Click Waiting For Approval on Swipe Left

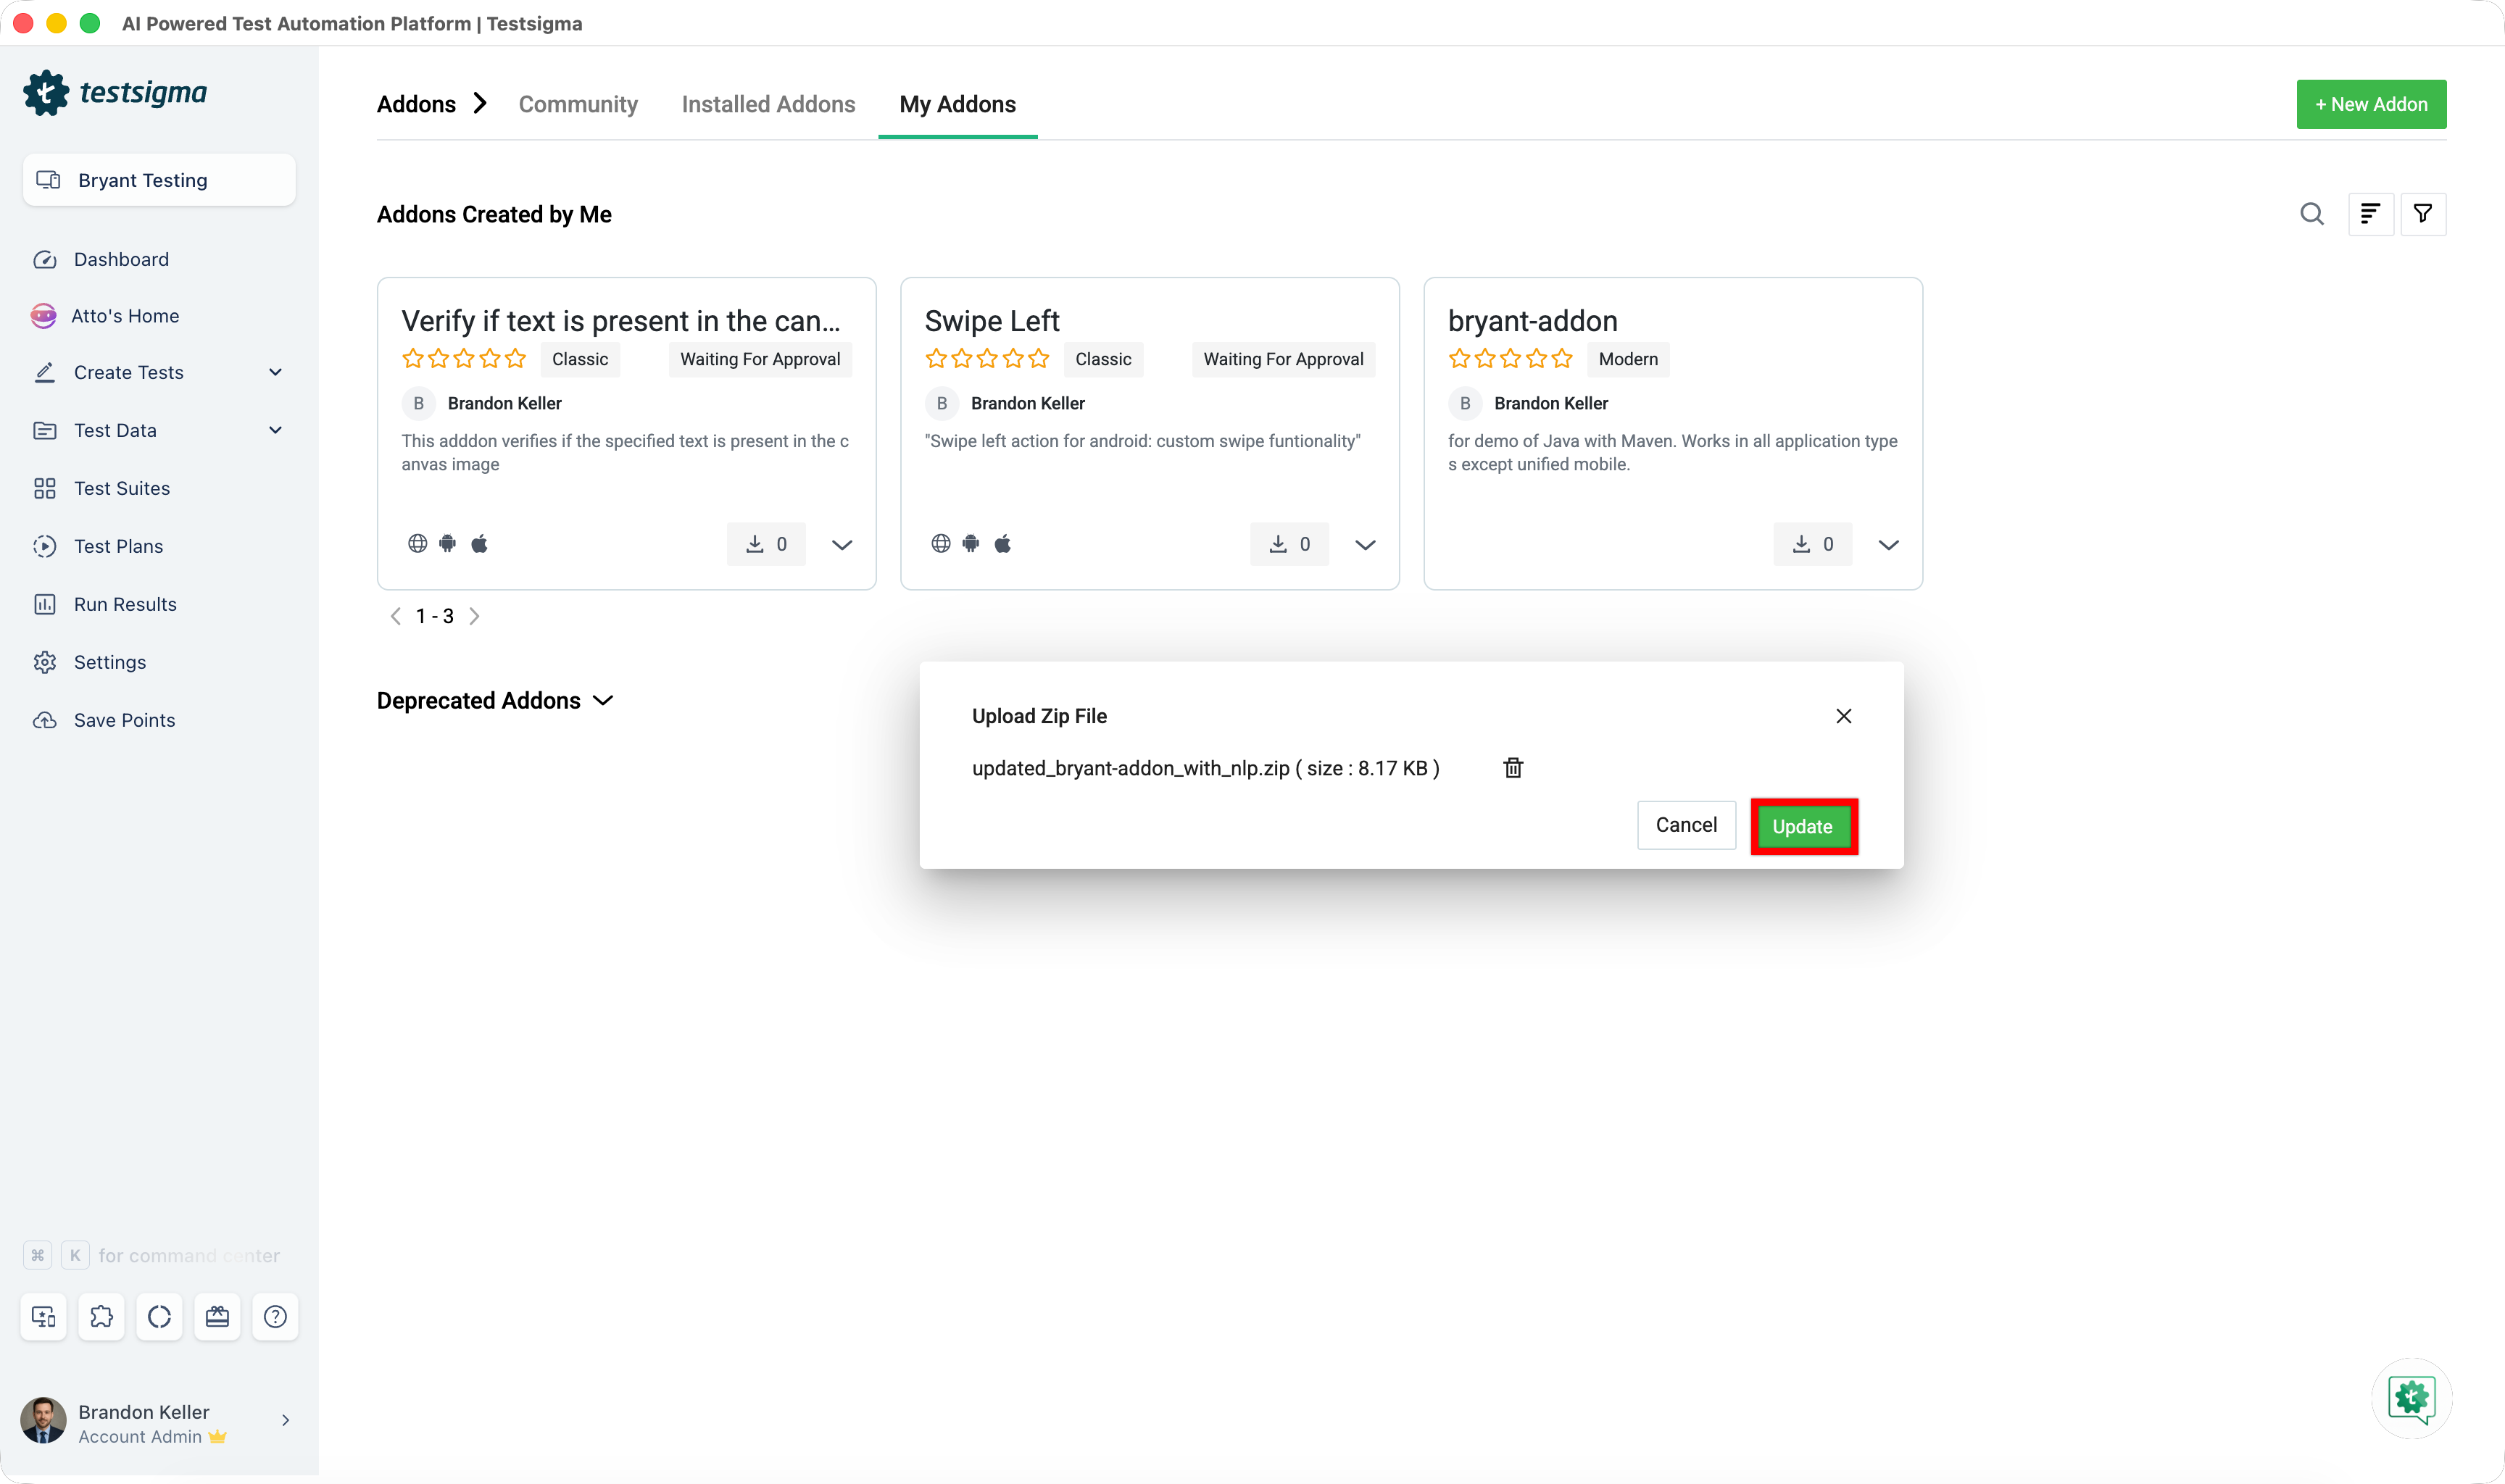(1283, 360)
